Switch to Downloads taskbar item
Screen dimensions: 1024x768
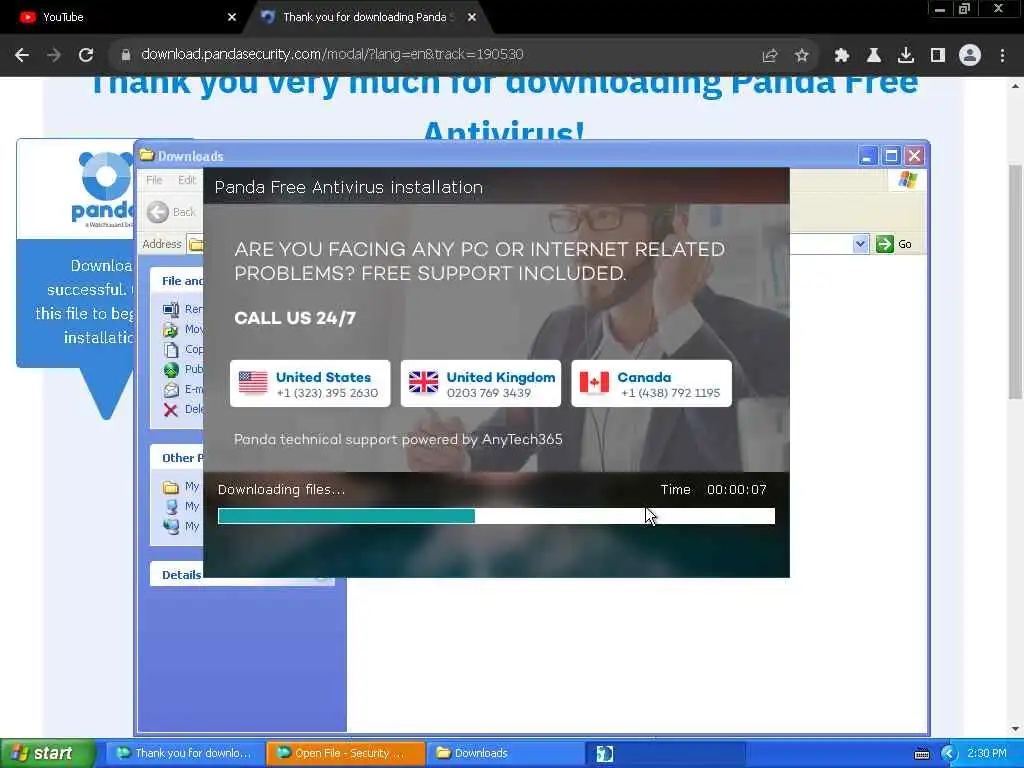pos(505,753)
